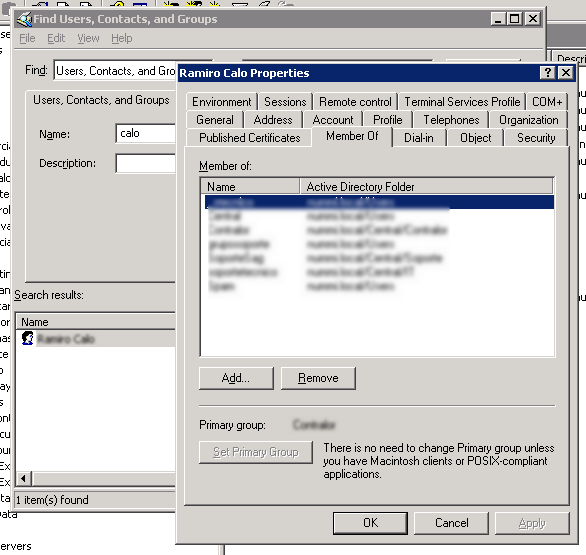Click the left scroll arrow under search results
586x555 pixels.
click(24, 478)
